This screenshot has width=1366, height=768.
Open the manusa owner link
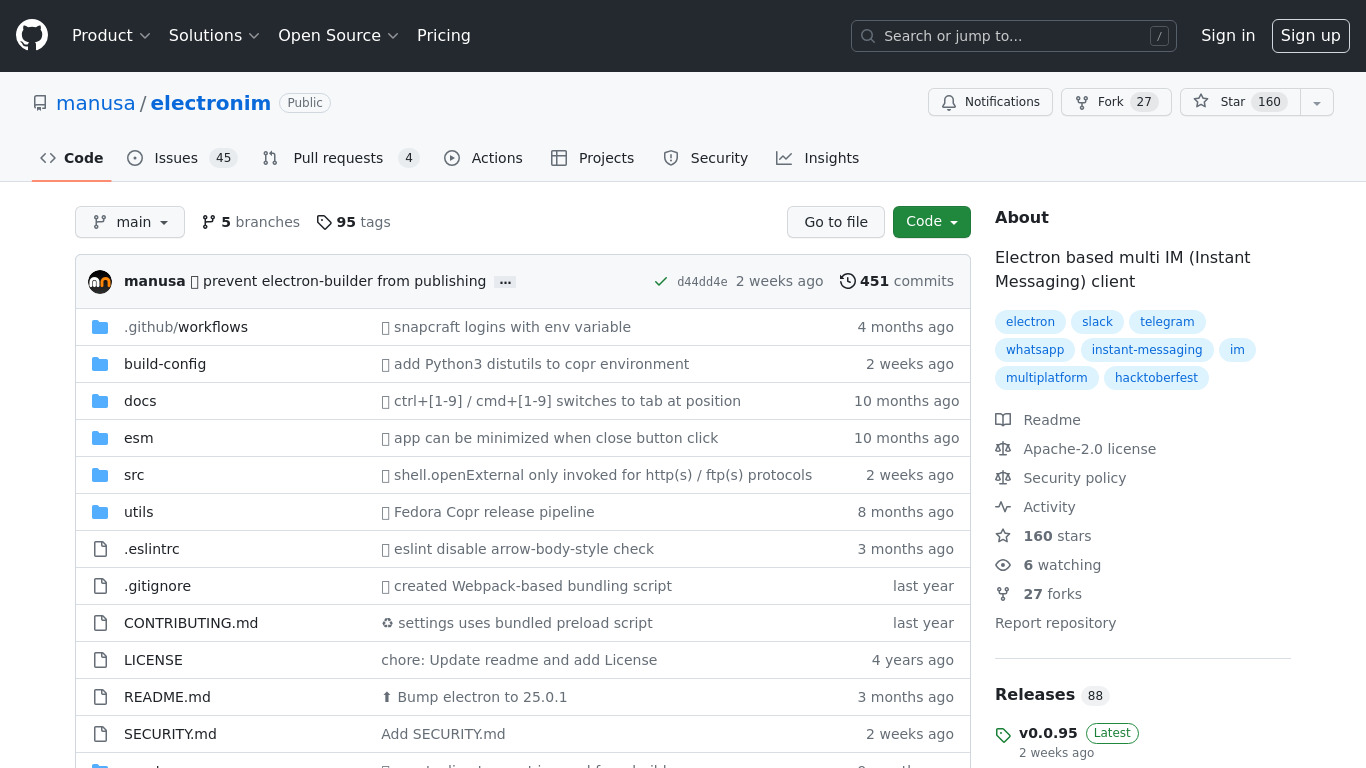click(x=96, y=103)
